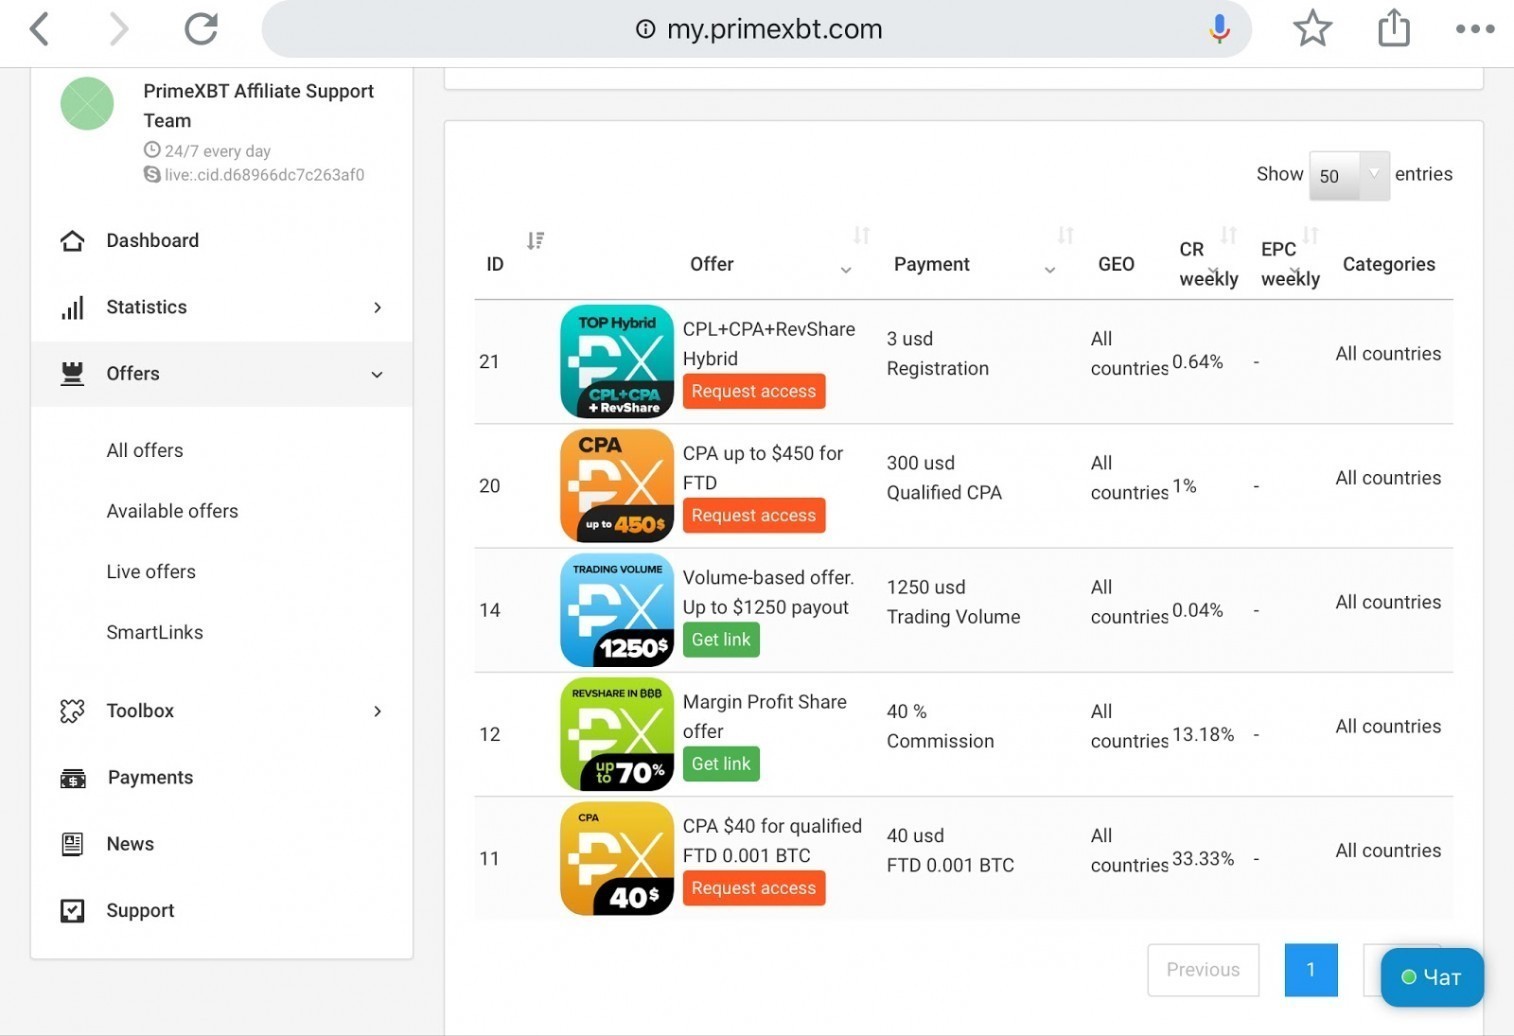
Task: Get link for Margin Profit Share offer
Action: click(x=721, y=764)
